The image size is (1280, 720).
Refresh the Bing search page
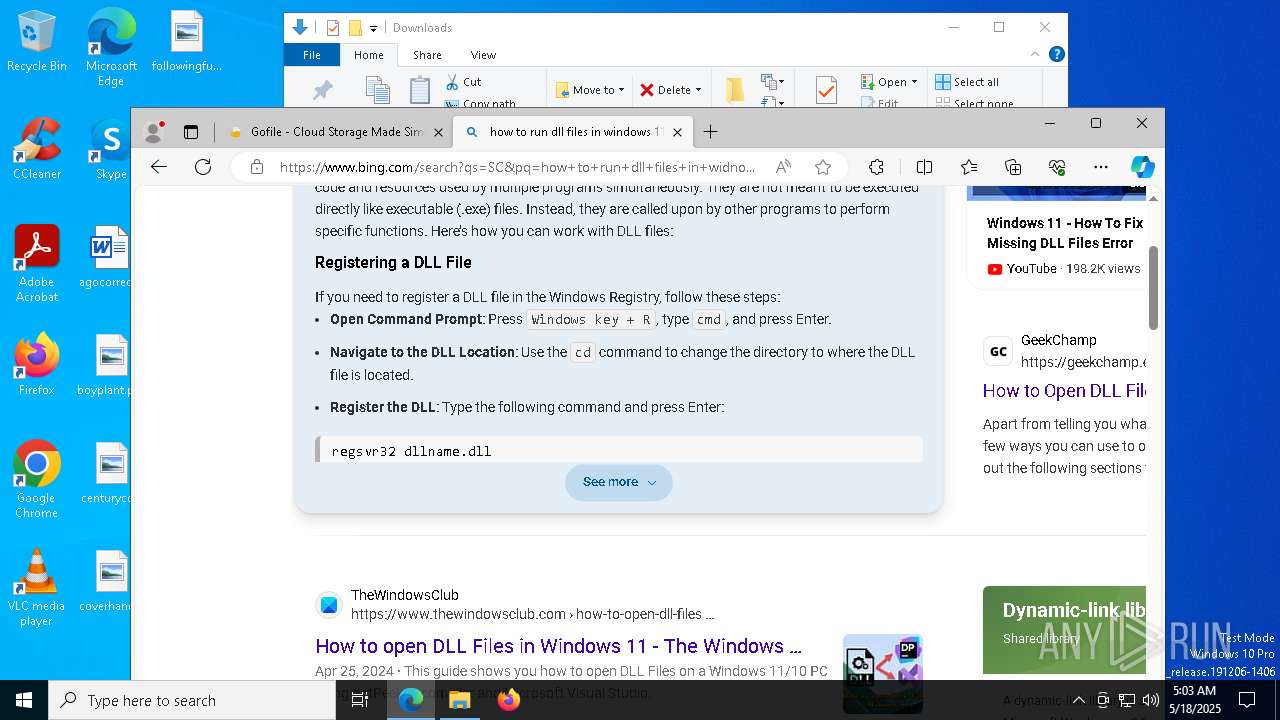(203, 167)
